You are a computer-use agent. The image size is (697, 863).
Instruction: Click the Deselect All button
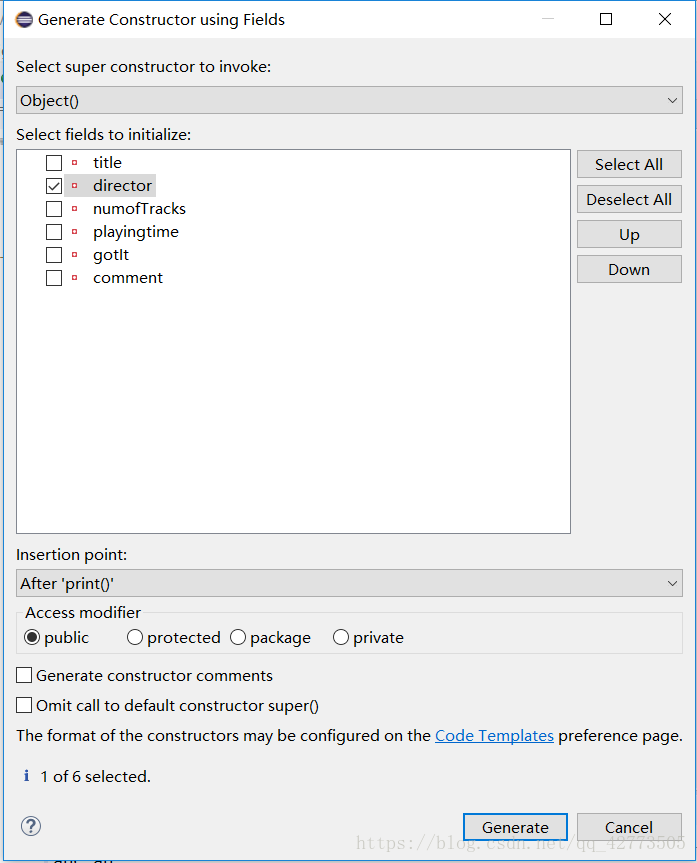click(629, 199)
